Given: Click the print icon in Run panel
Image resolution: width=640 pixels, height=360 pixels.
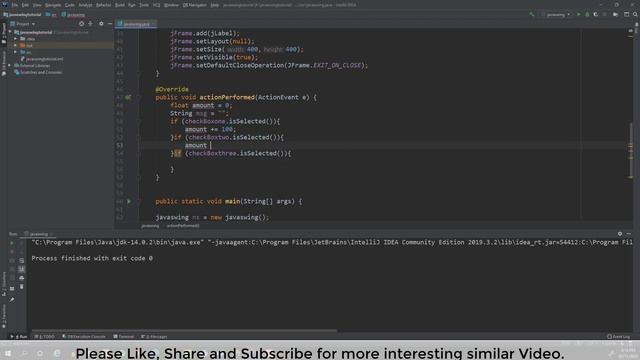Looking at the screenshot, I should tap(22, 278).
